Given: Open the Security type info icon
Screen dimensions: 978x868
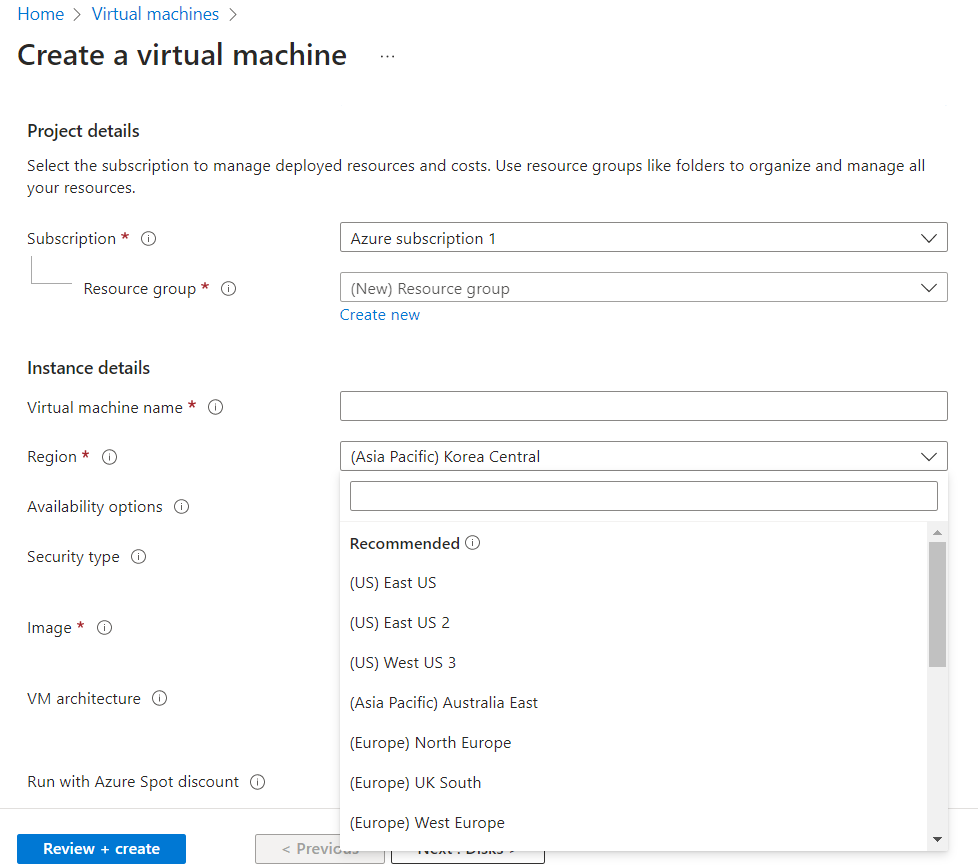Looking at the screenshot, I should (x=138, y=556).
